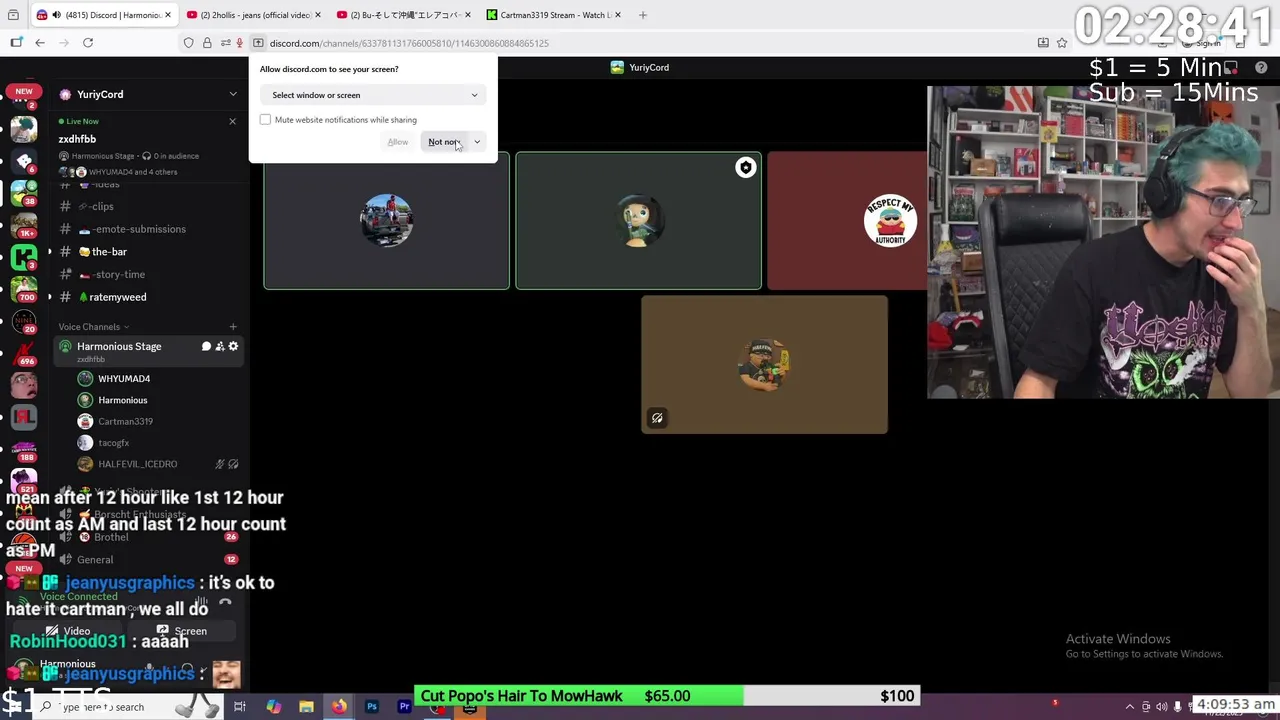
Task: Click the 'Respect My Authority' participant tile
Action: [847, 221]
